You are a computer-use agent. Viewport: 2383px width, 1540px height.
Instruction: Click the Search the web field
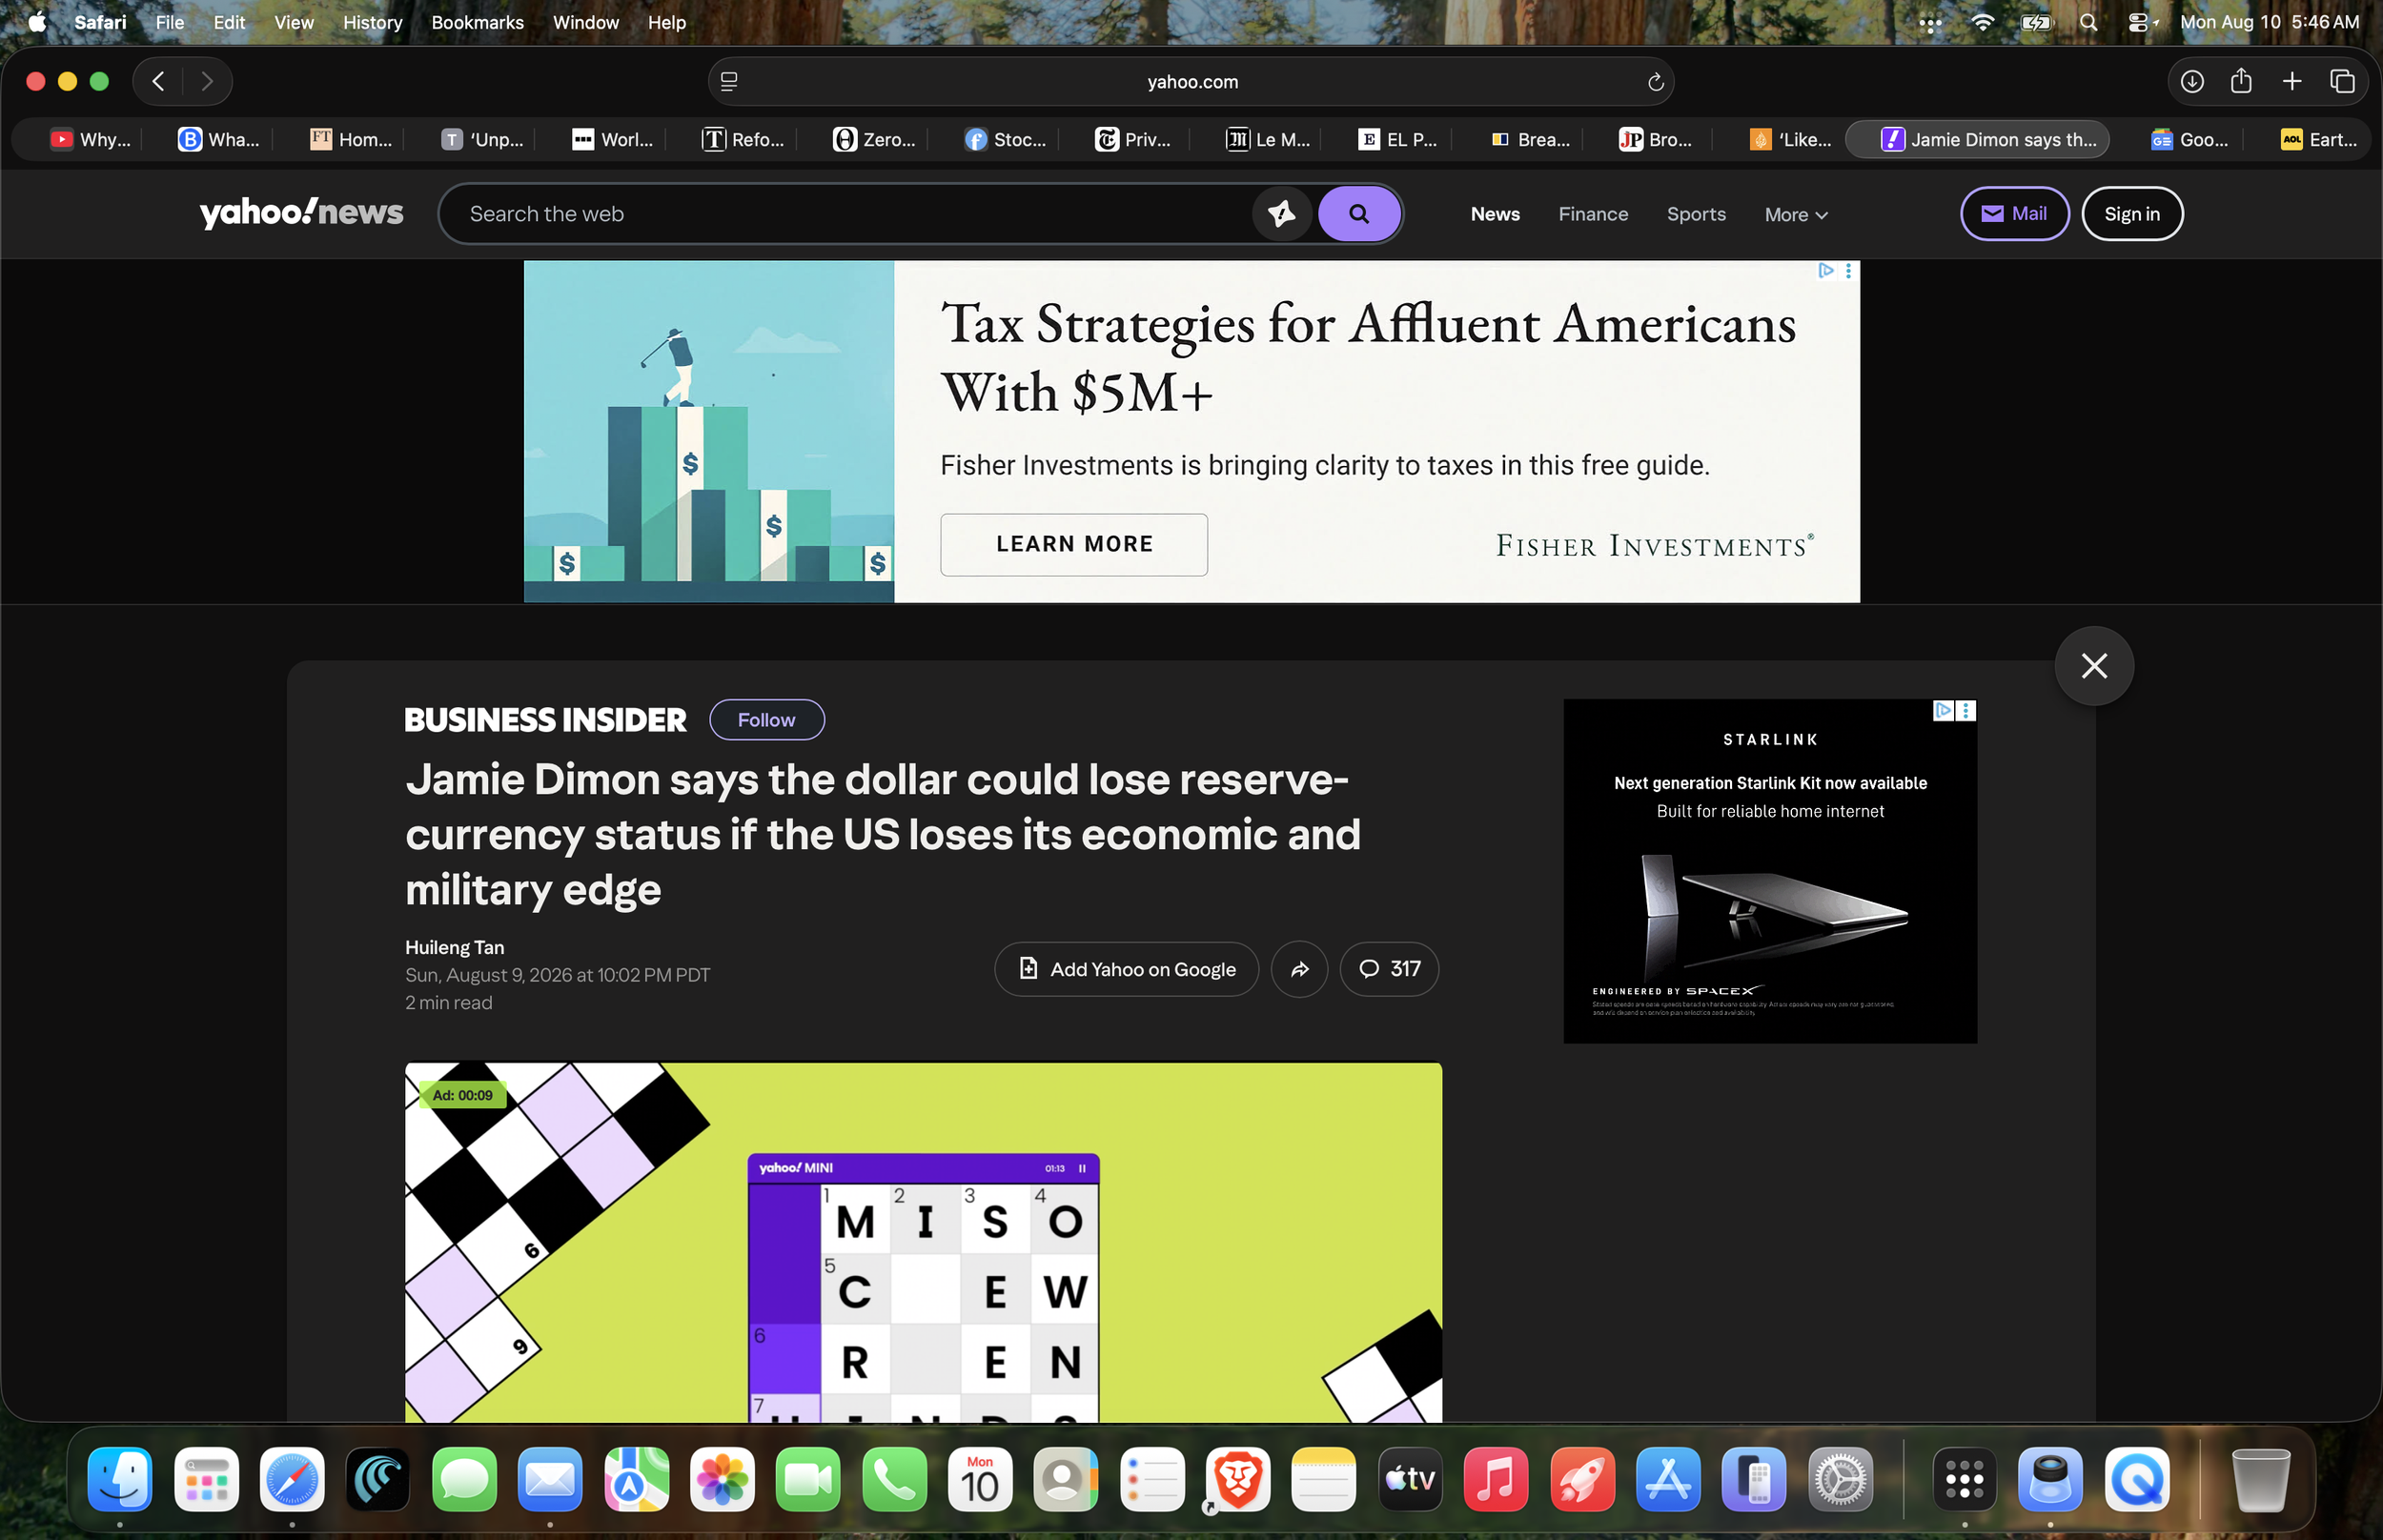845,214
